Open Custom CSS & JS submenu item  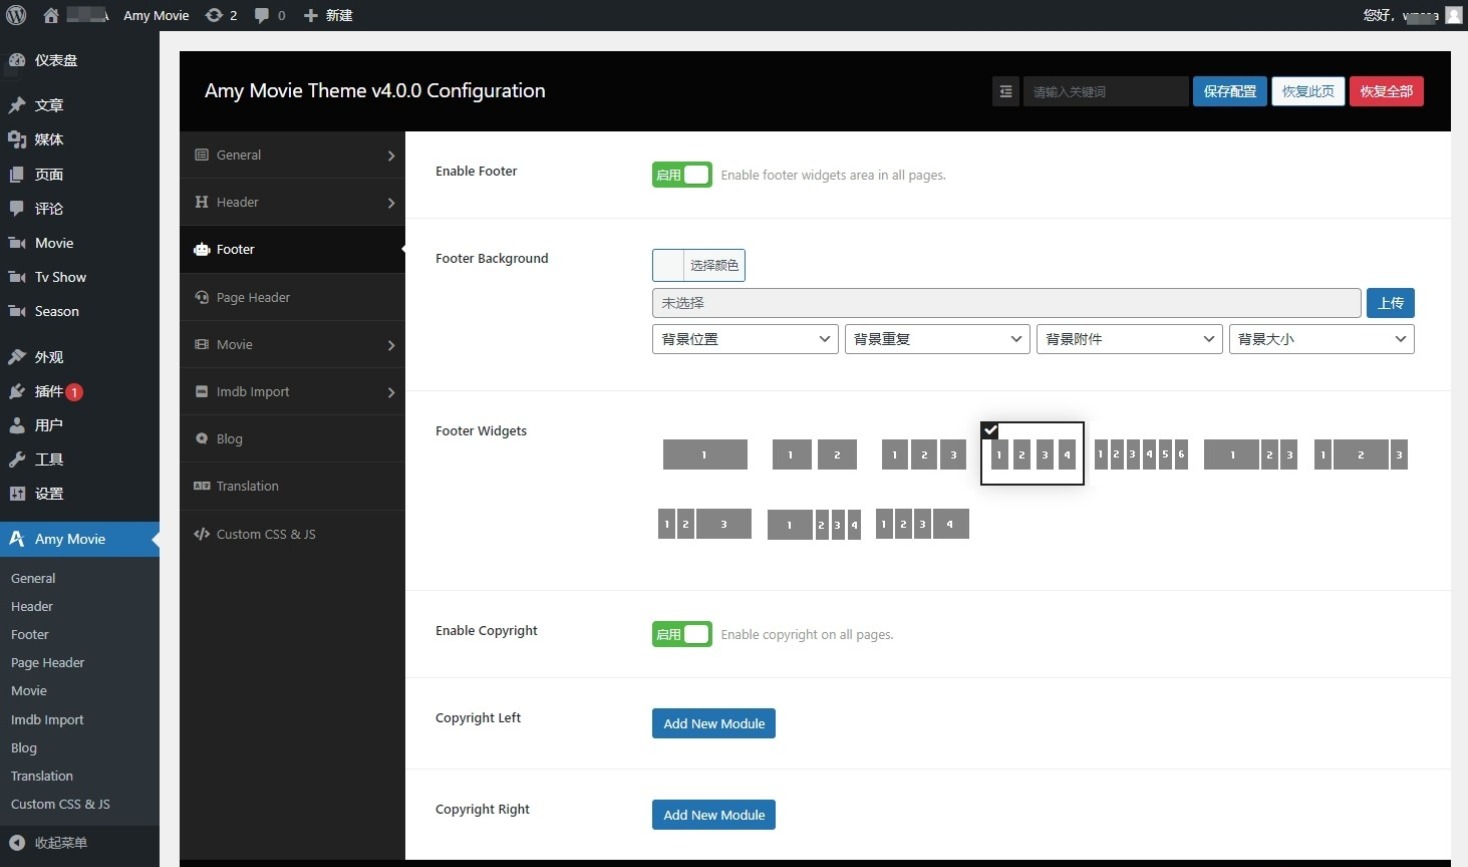(61, 804)
